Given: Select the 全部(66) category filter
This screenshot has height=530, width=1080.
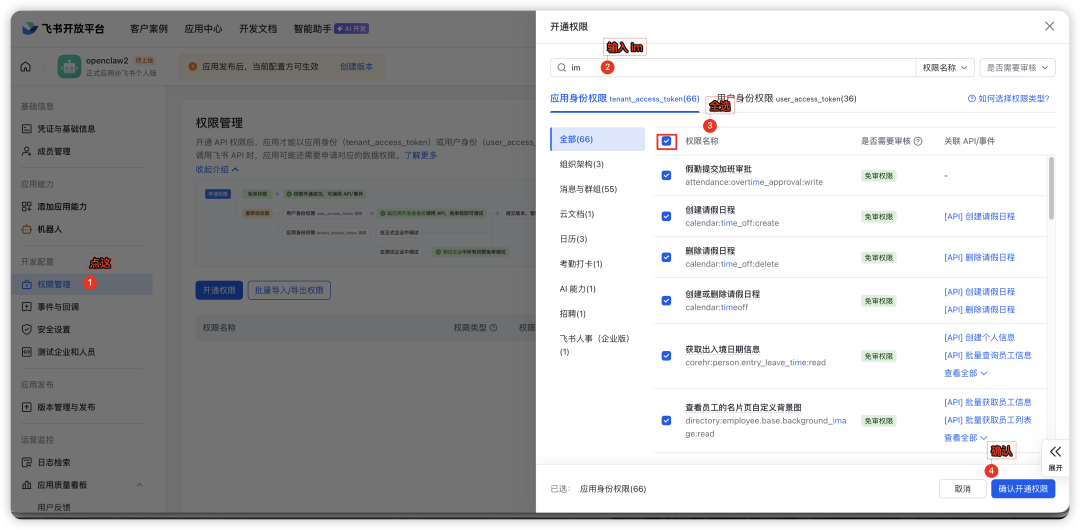Looking at the screenshot, I should [597, 139].
